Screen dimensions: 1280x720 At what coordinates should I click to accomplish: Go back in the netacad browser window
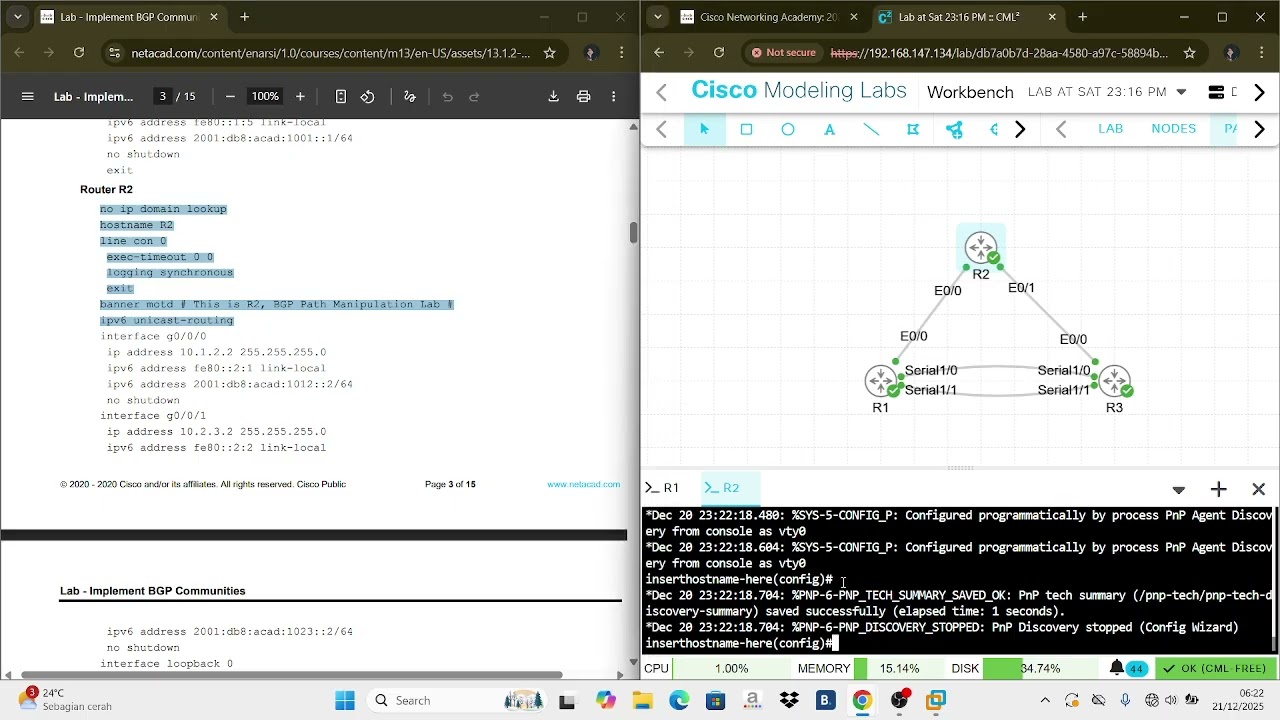(19, 53)
